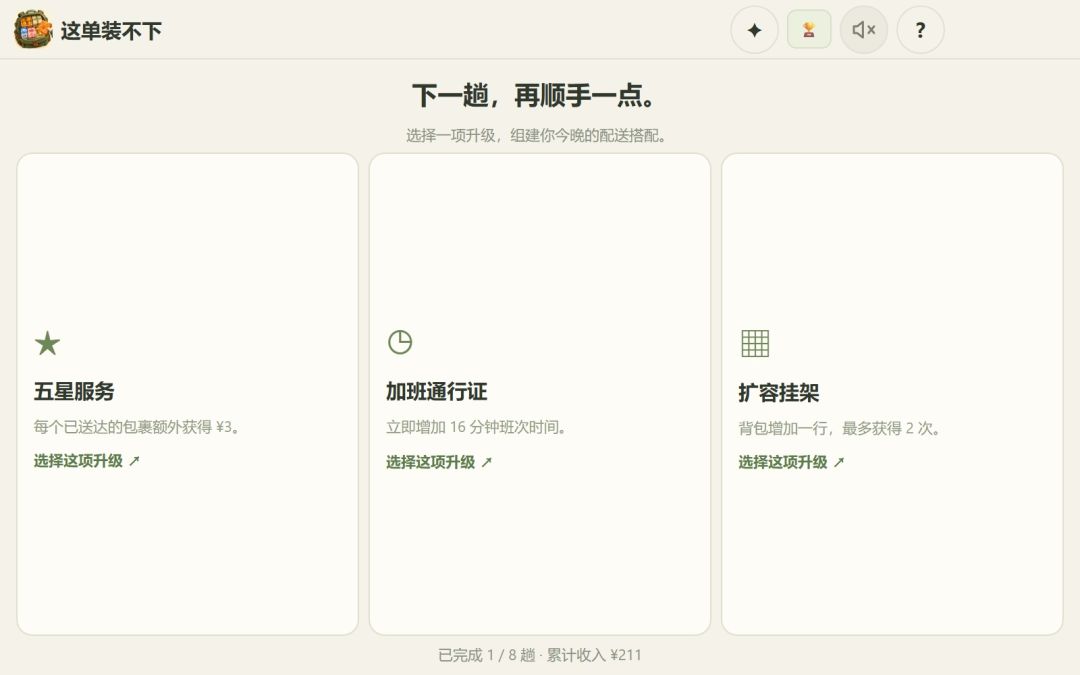
Task: Choose upgrade link under 五星服务
Action: (x=87, y=461)
